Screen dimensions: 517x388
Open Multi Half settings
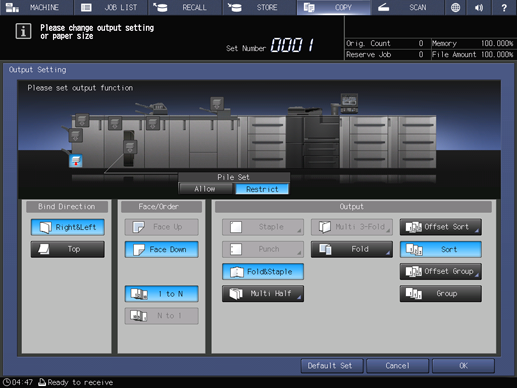pos(263,293)
